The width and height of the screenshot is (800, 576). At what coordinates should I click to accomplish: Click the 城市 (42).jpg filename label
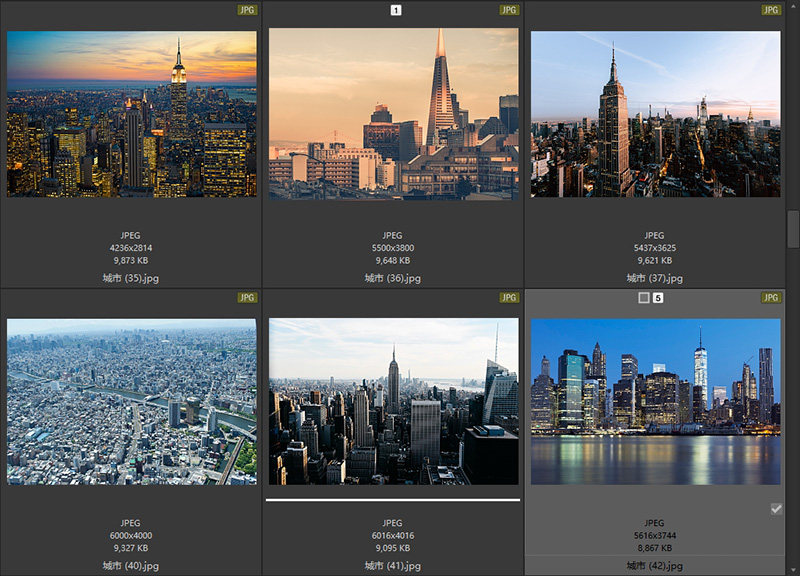point(655,566)
